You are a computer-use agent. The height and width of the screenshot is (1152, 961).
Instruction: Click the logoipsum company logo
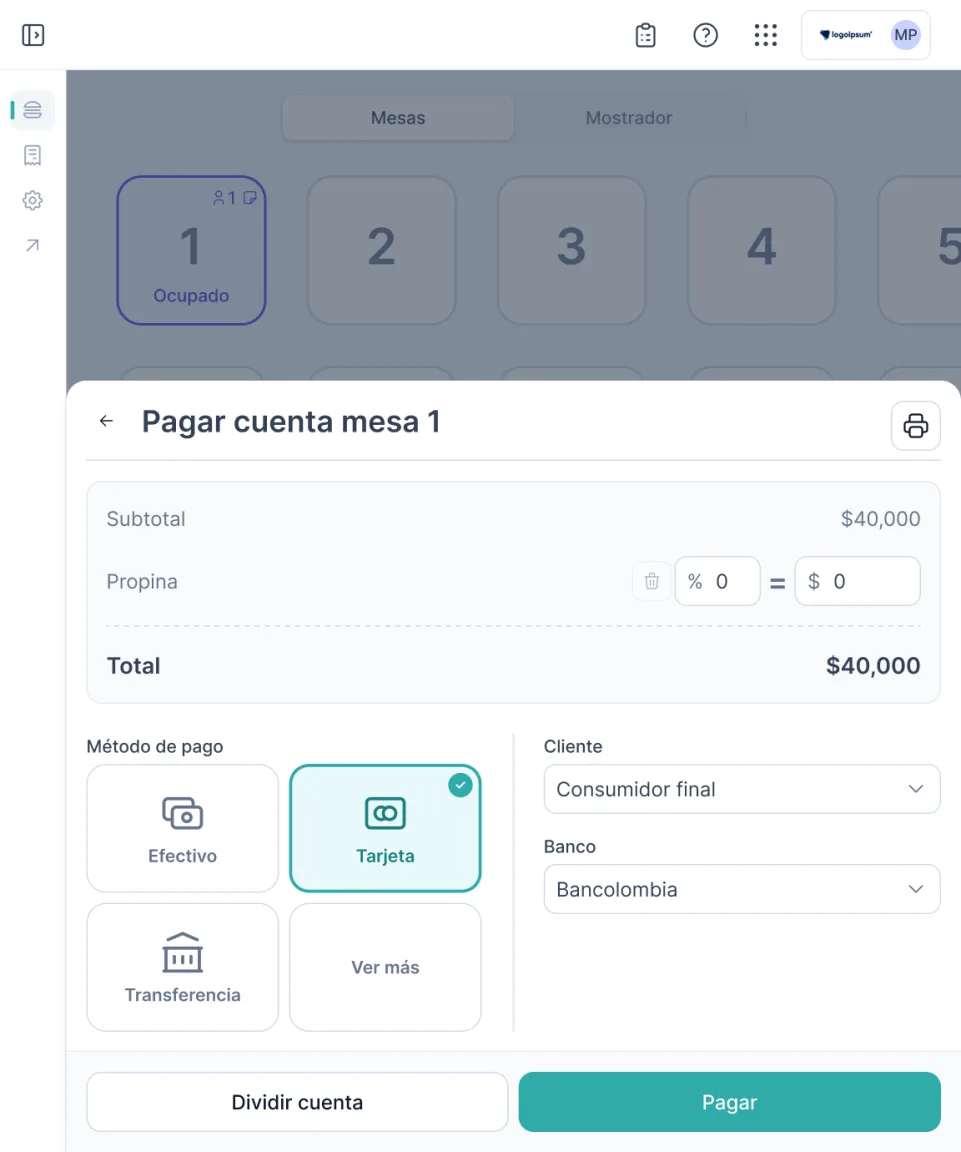point(846,35)
